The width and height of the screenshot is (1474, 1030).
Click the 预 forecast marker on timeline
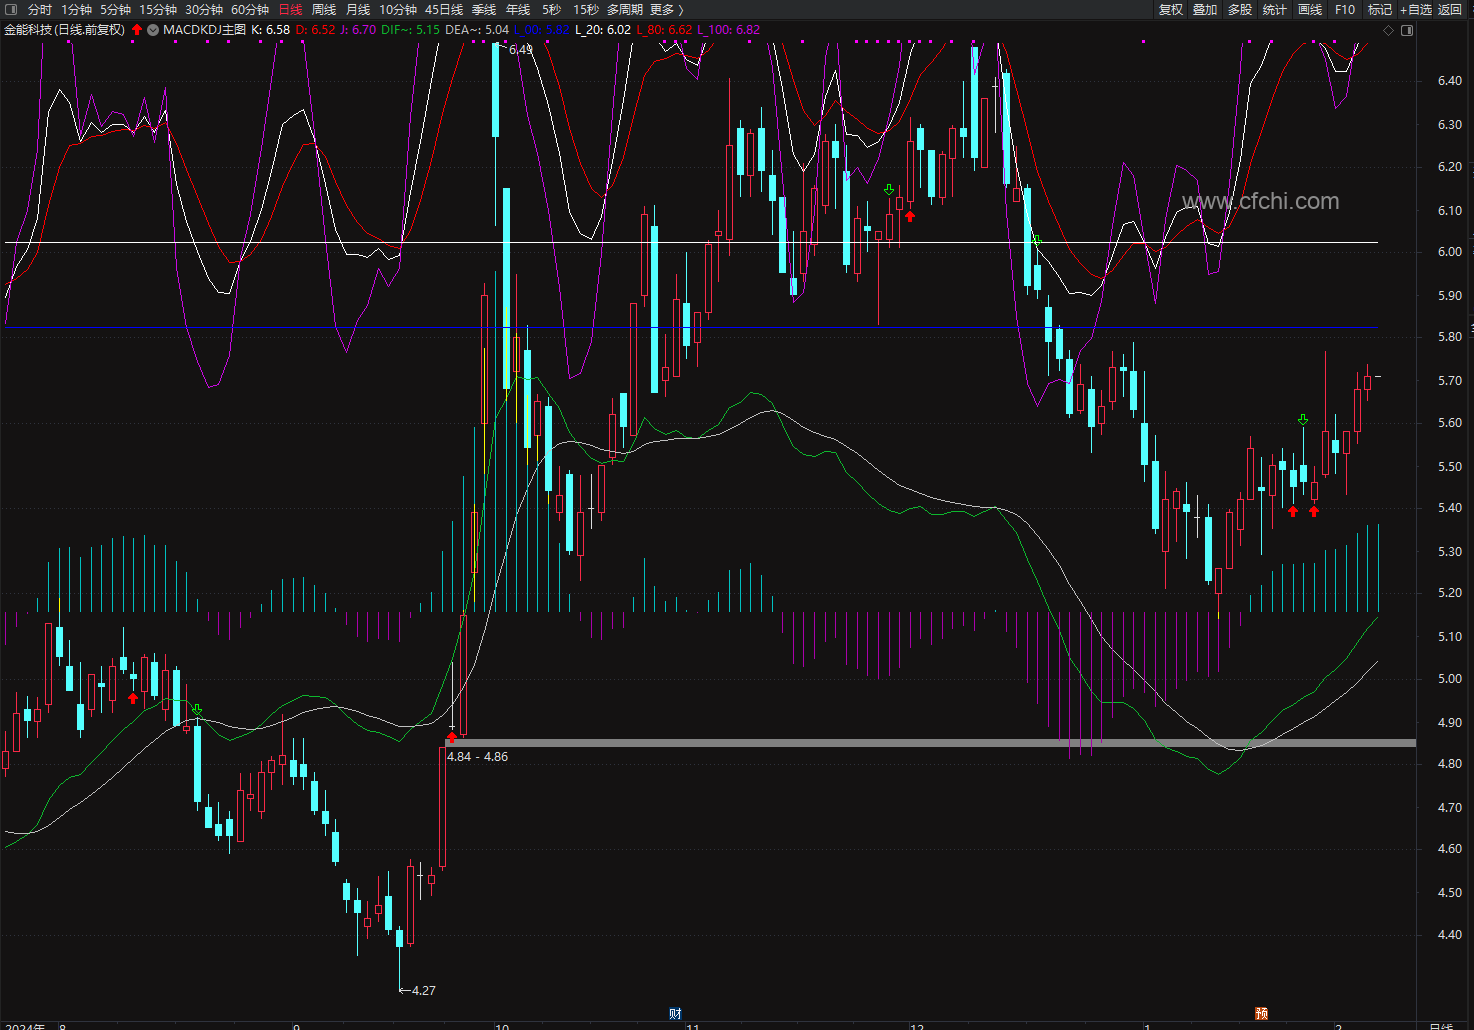[x=1262, y=1014]
